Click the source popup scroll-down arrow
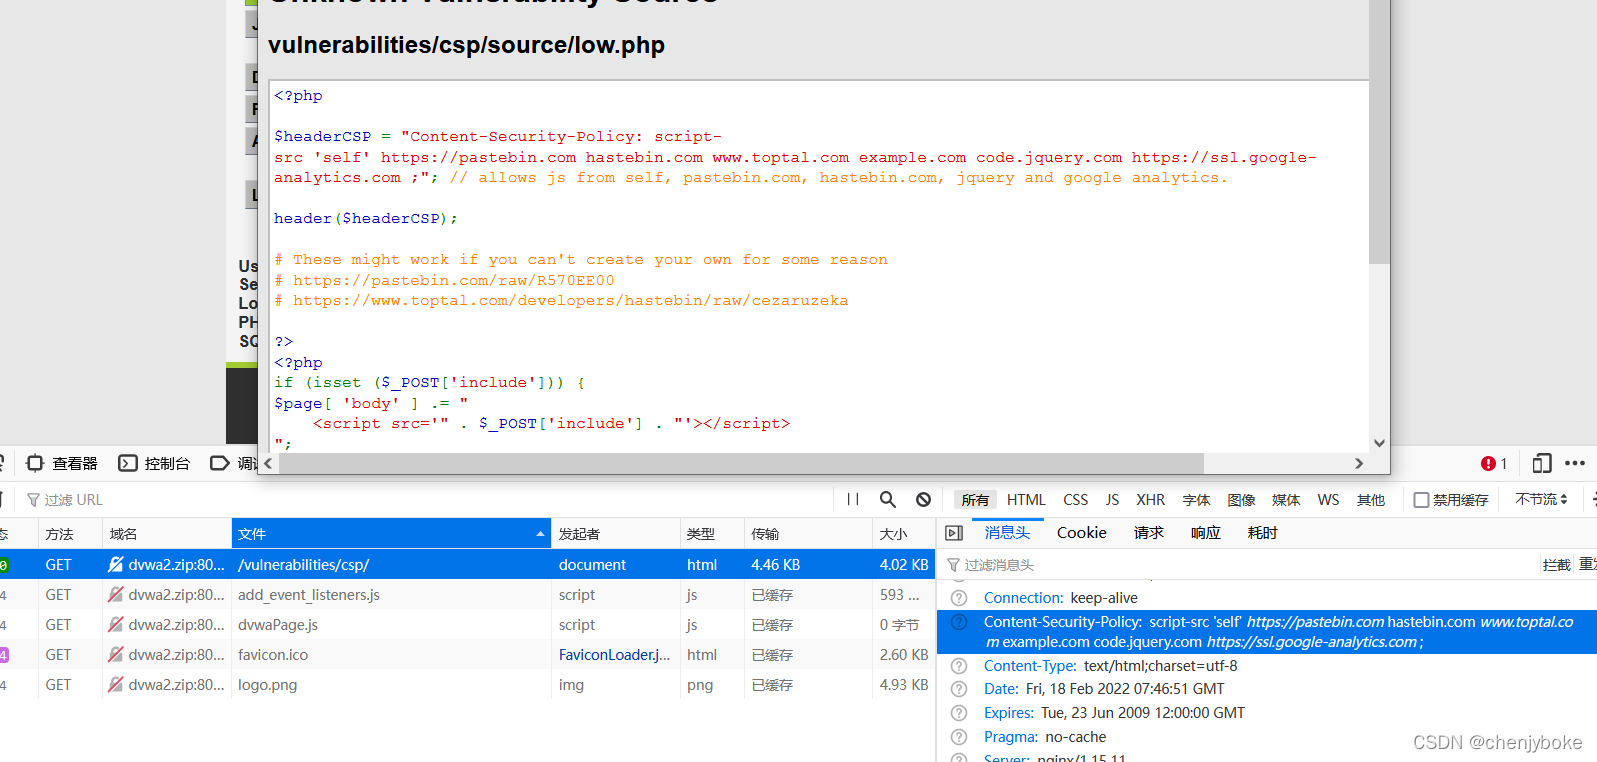Image resolution: width=1597 pixels, height=762 pixels. [x=1379, y=442]
